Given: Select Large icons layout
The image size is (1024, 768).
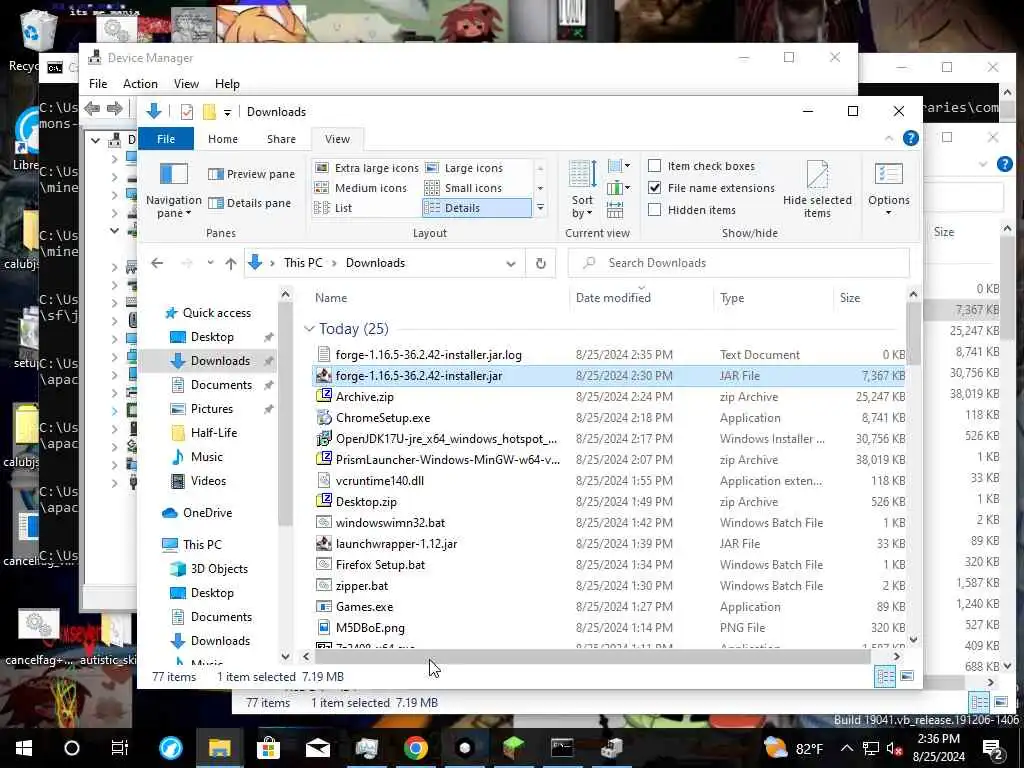Looking at the screenshot, I should point(464,168).
